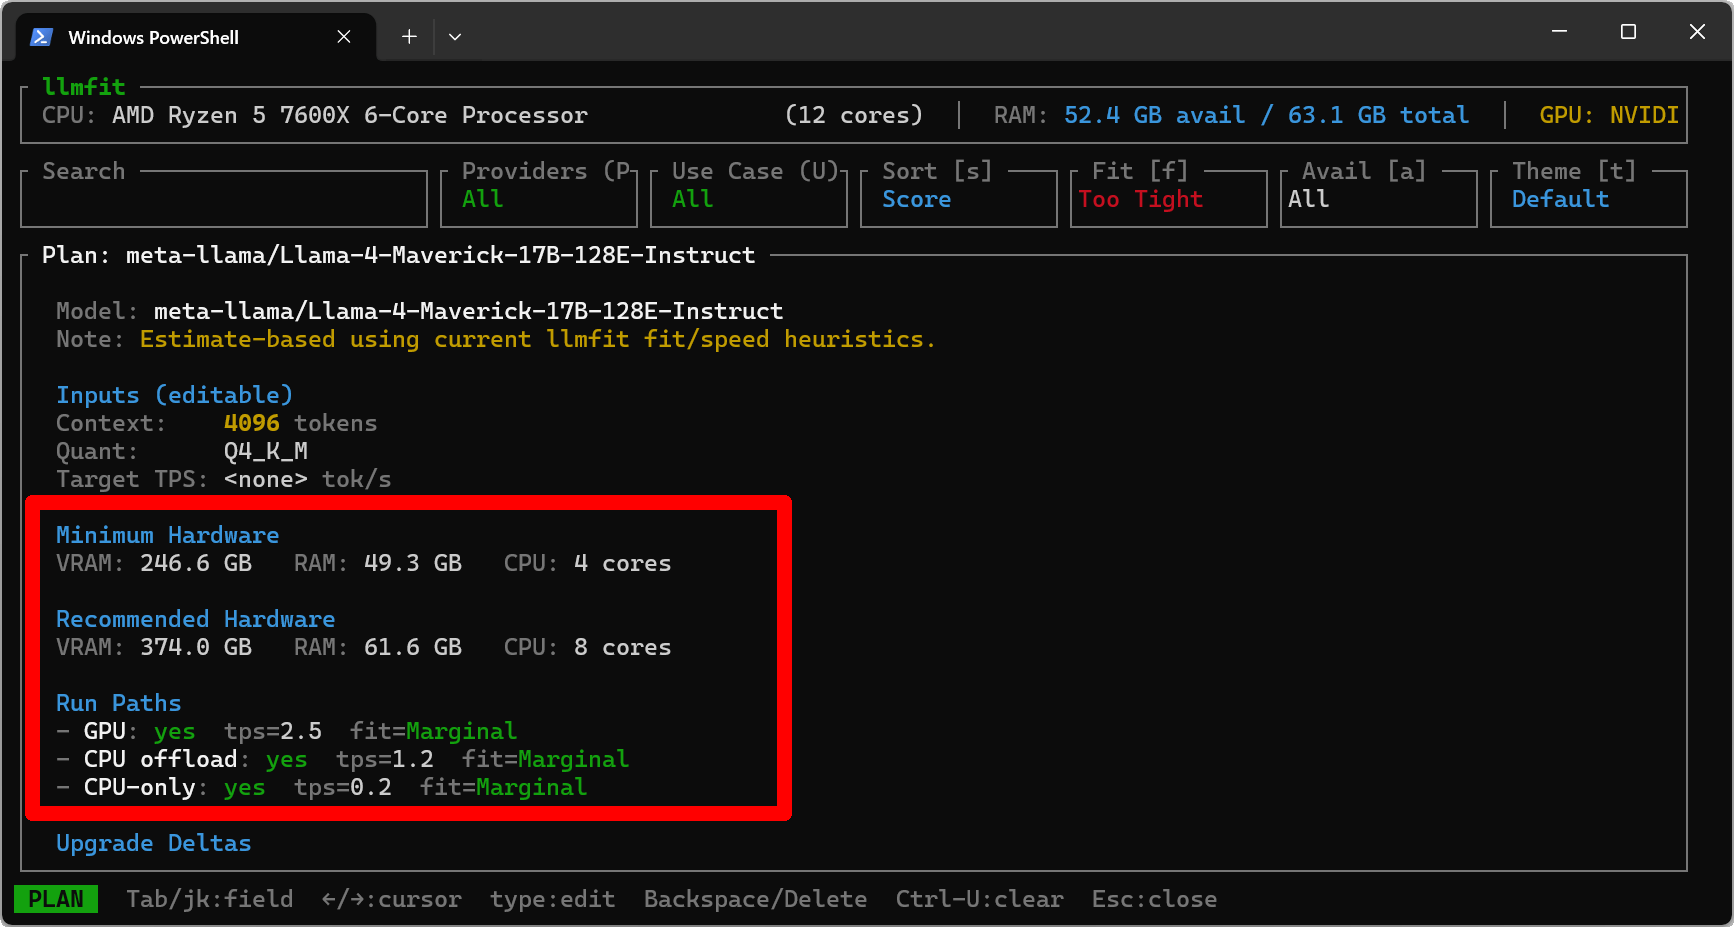Viewport: 1734px width, 927px height.
Task: Click the RAM 52.4 GB avail value
Action: 1155,115
